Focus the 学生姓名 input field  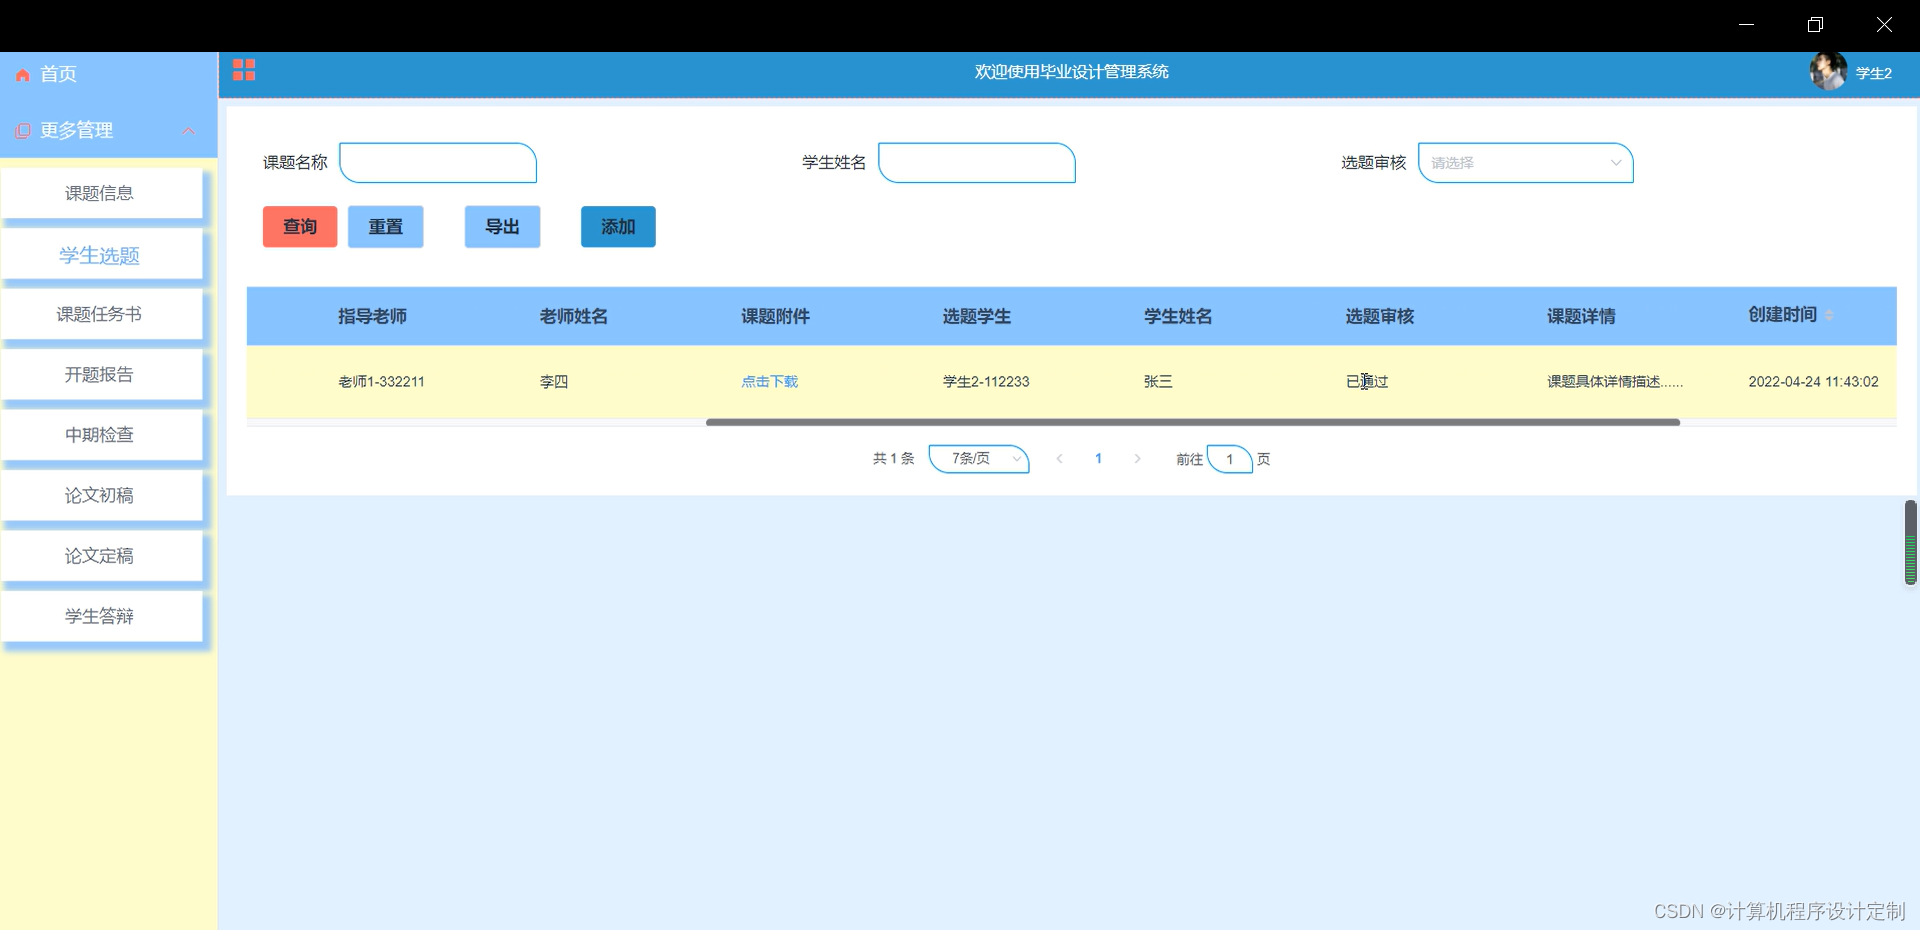(x=977, y=163)
